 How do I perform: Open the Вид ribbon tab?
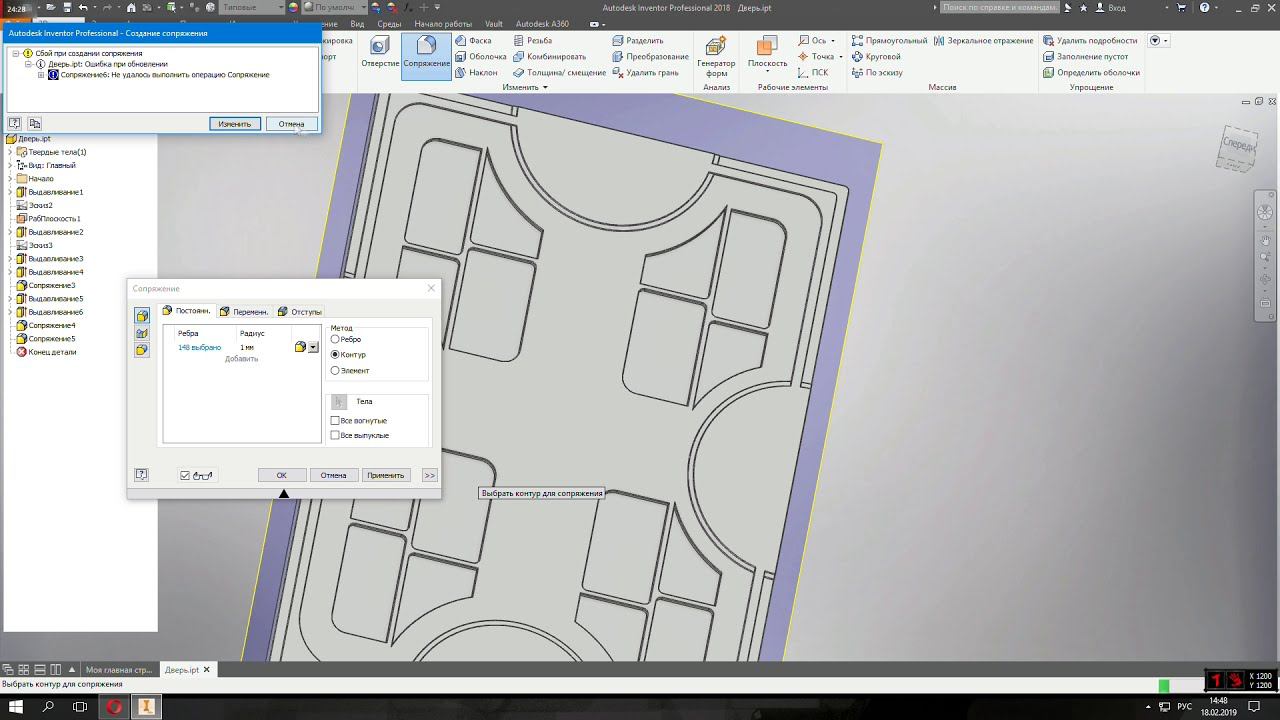click(x=357, y=23)
